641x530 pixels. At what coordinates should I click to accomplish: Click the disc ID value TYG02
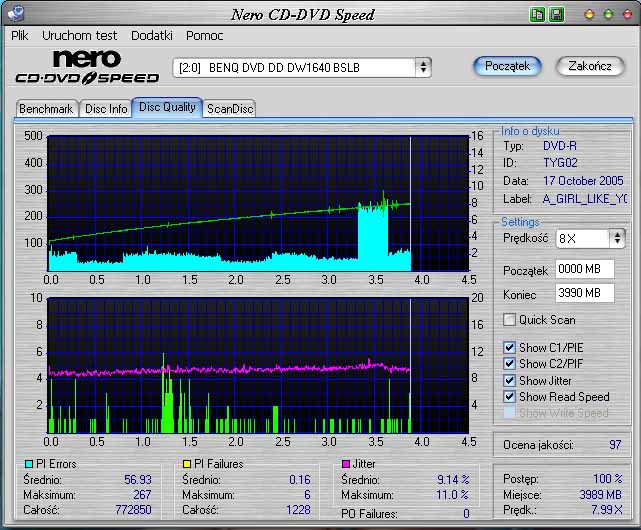560,163
